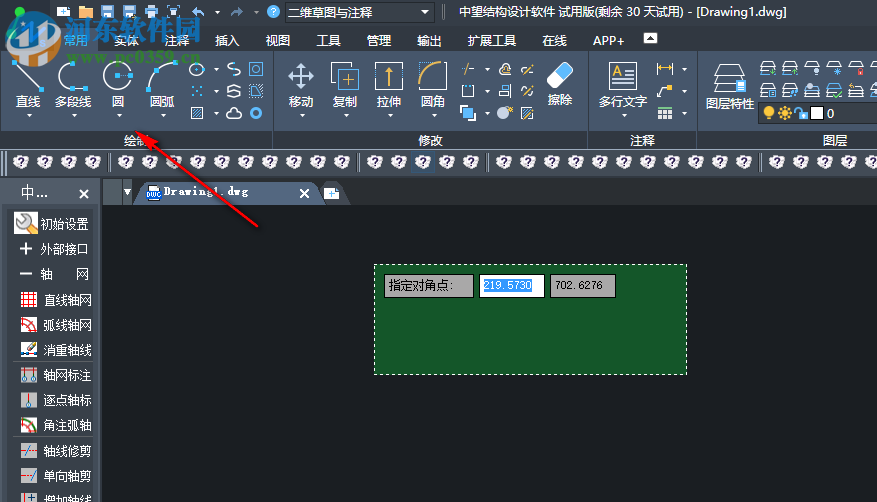
Task: Select the 擦除 eraser tool
Action: coord(560,83)
